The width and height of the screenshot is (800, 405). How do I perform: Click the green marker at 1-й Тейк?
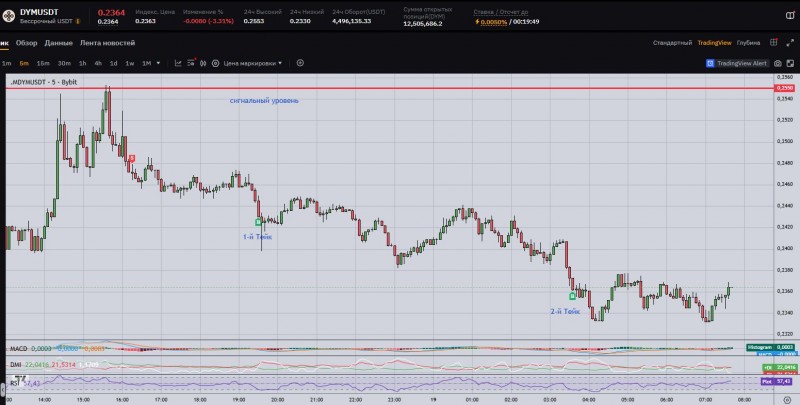(258, 222)
